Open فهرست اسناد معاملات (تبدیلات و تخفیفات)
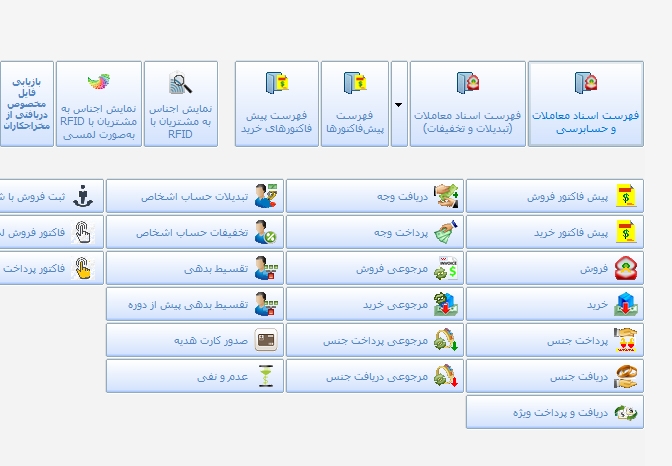This screenshot has height=466, width=672. pyautogui.click(x=467, y=104)
